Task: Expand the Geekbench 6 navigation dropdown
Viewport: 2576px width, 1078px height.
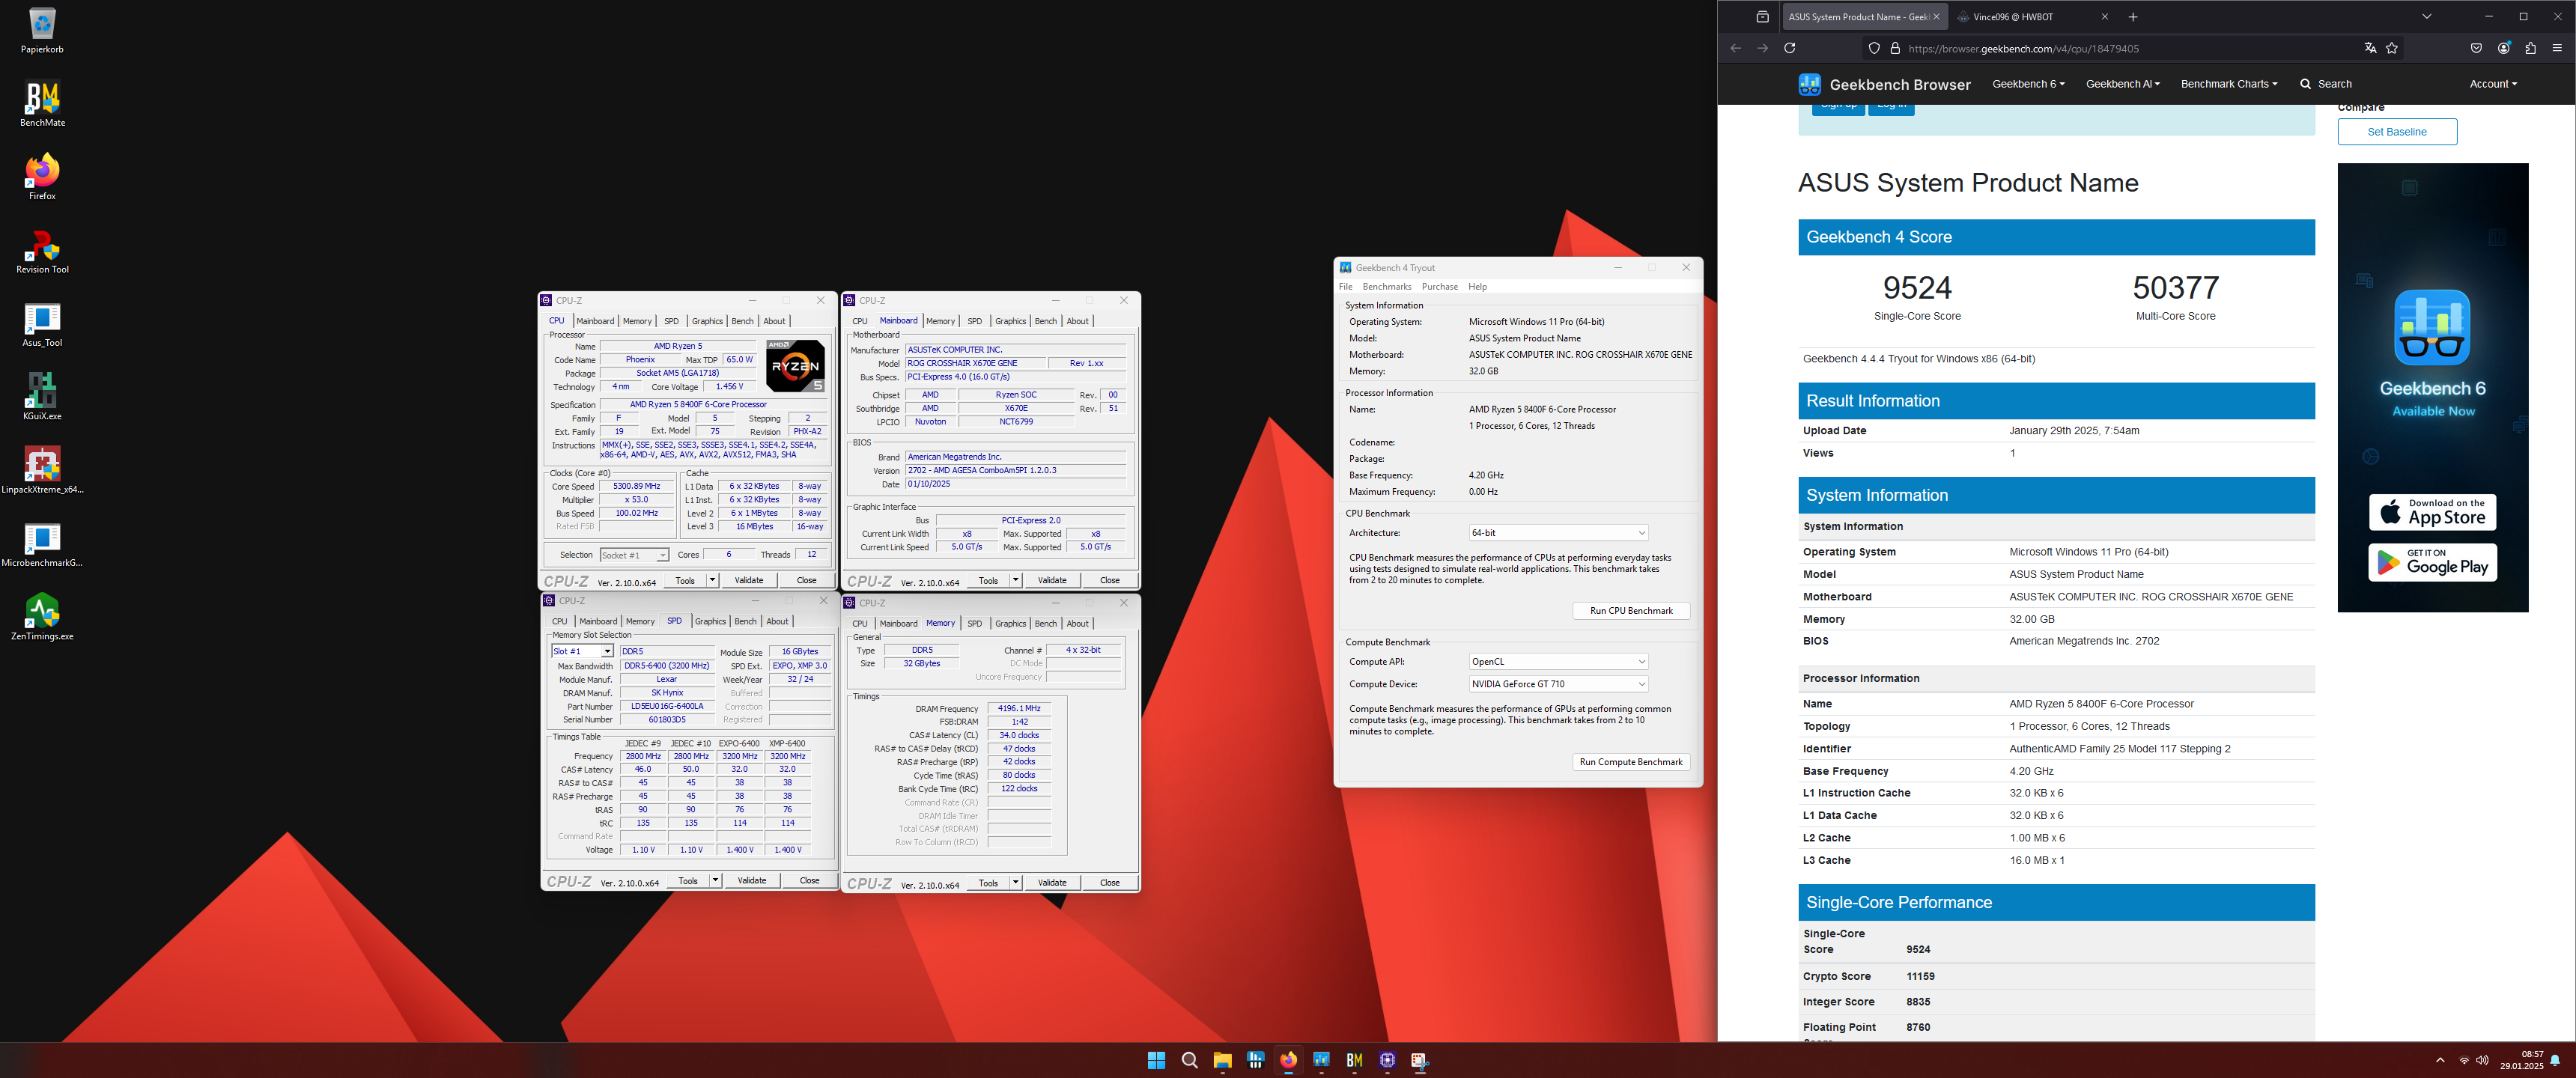Action: 2027,84
